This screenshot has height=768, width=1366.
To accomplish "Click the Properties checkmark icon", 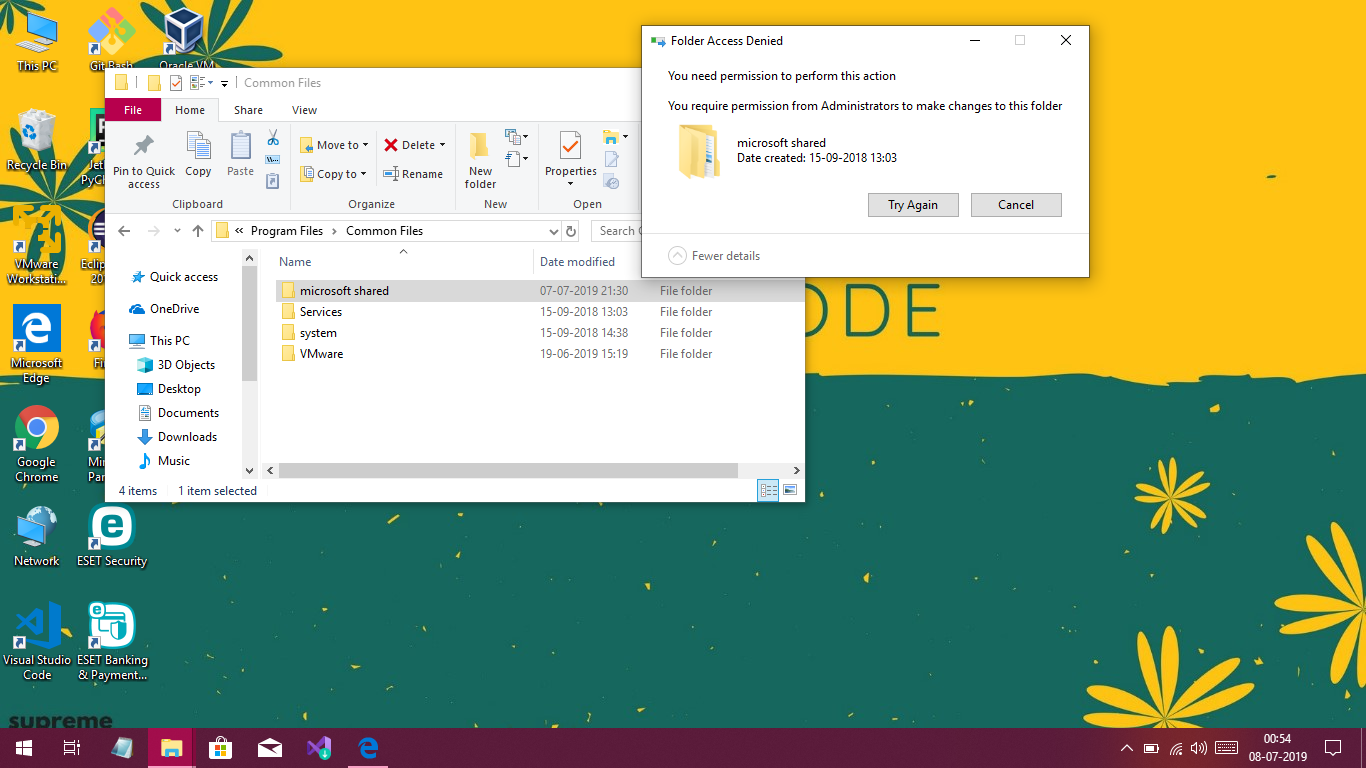I will [x=570, y=147].
